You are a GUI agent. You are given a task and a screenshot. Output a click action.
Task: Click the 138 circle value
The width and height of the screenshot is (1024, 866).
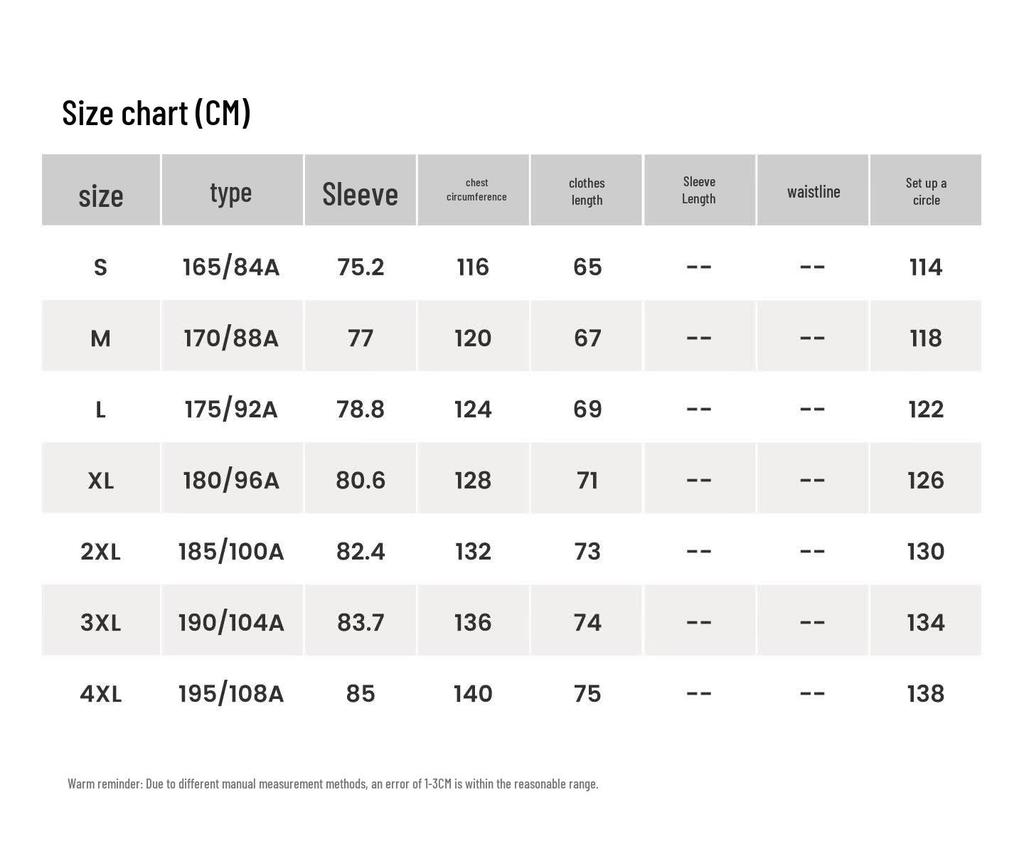click(925, 694)
